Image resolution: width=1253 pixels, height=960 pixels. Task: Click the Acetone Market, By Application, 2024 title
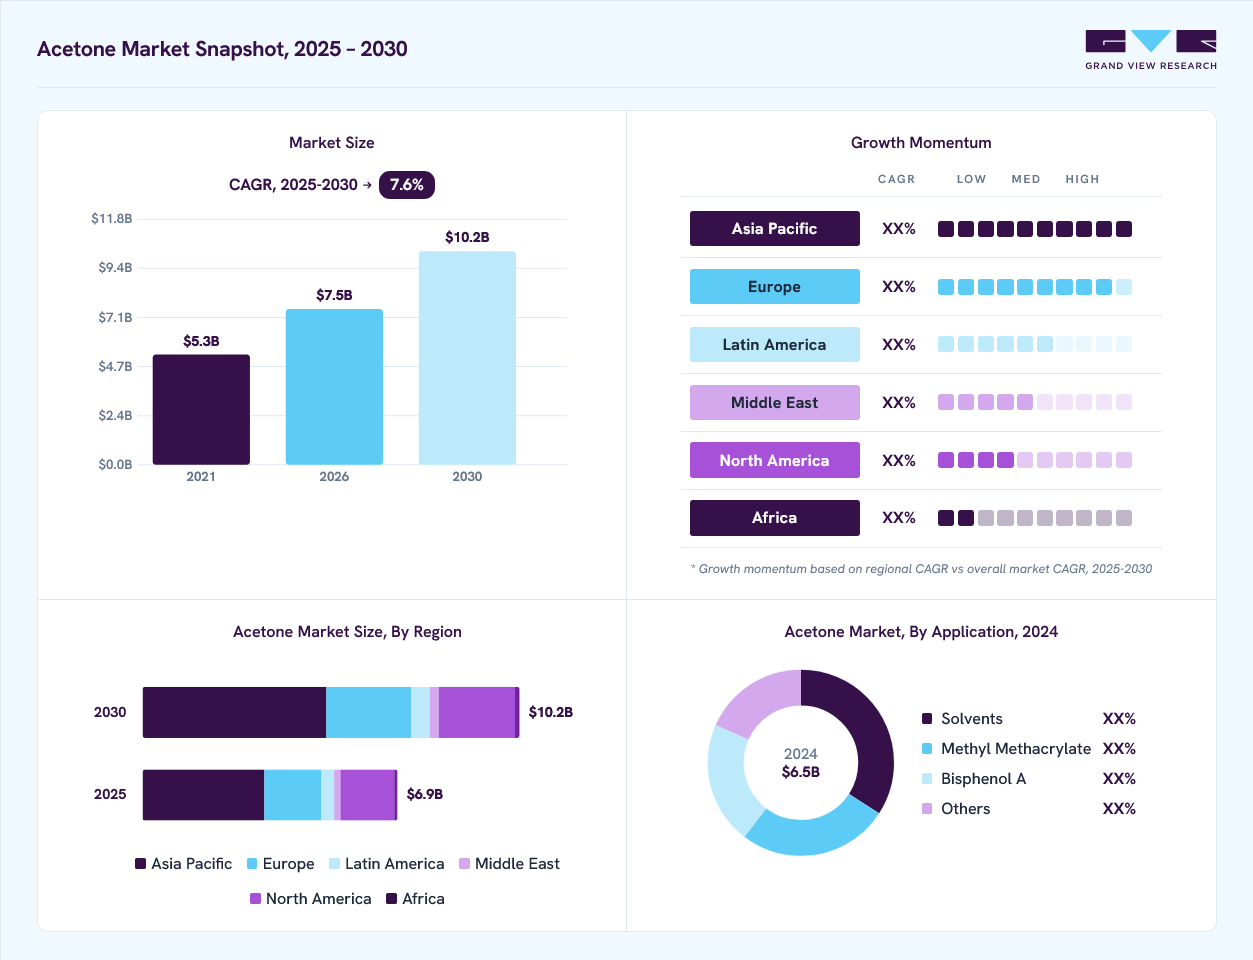coord(921,632)
